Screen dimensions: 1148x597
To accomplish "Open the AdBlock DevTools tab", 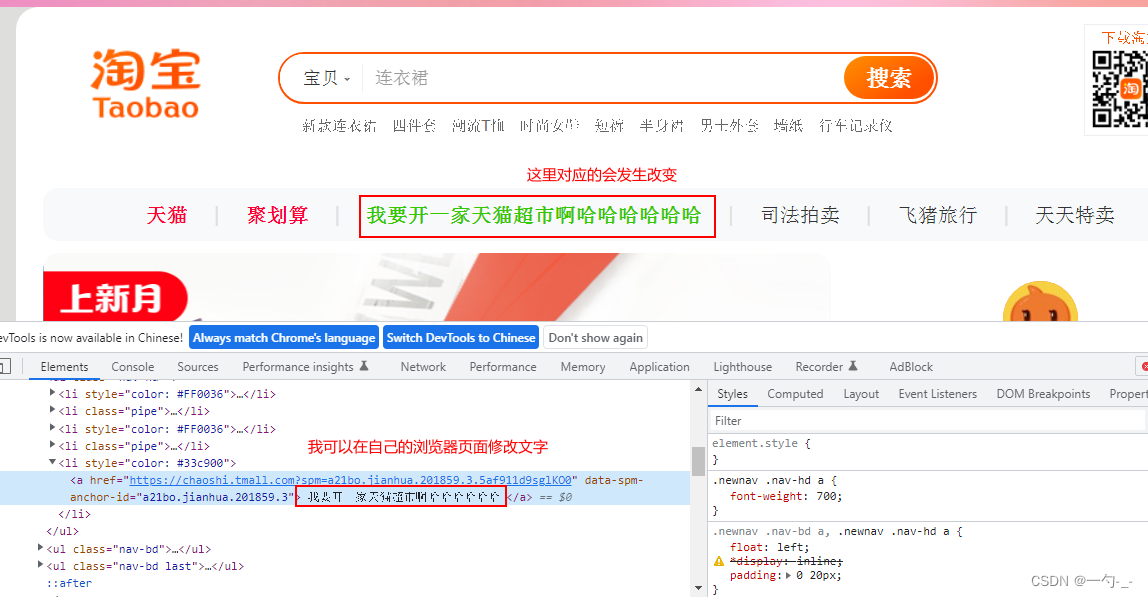I will pyautogui.click(x=911, y=367).
